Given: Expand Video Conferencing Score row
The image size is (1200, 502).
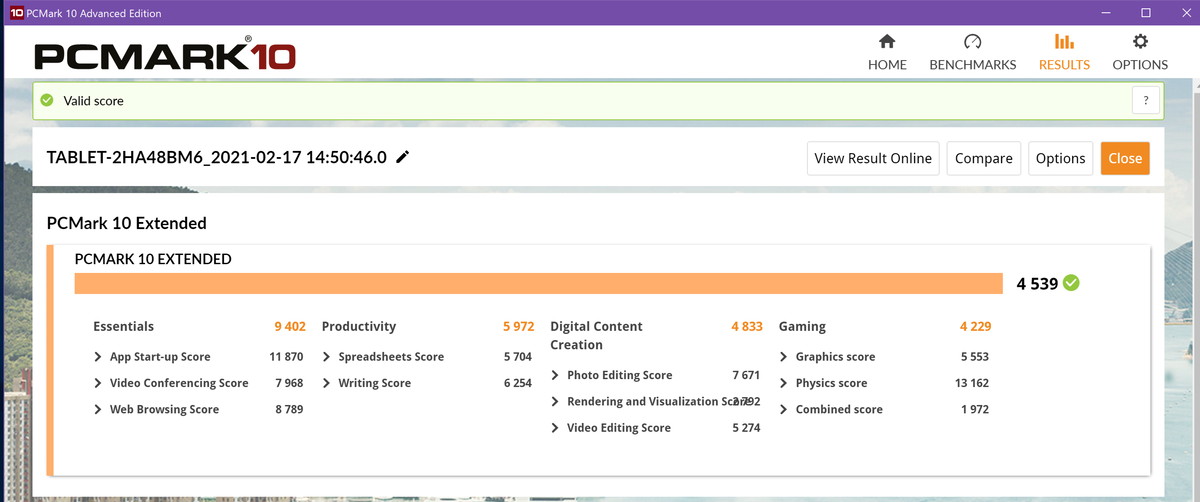Looking at the screenshot, I should tap(98, 383).
